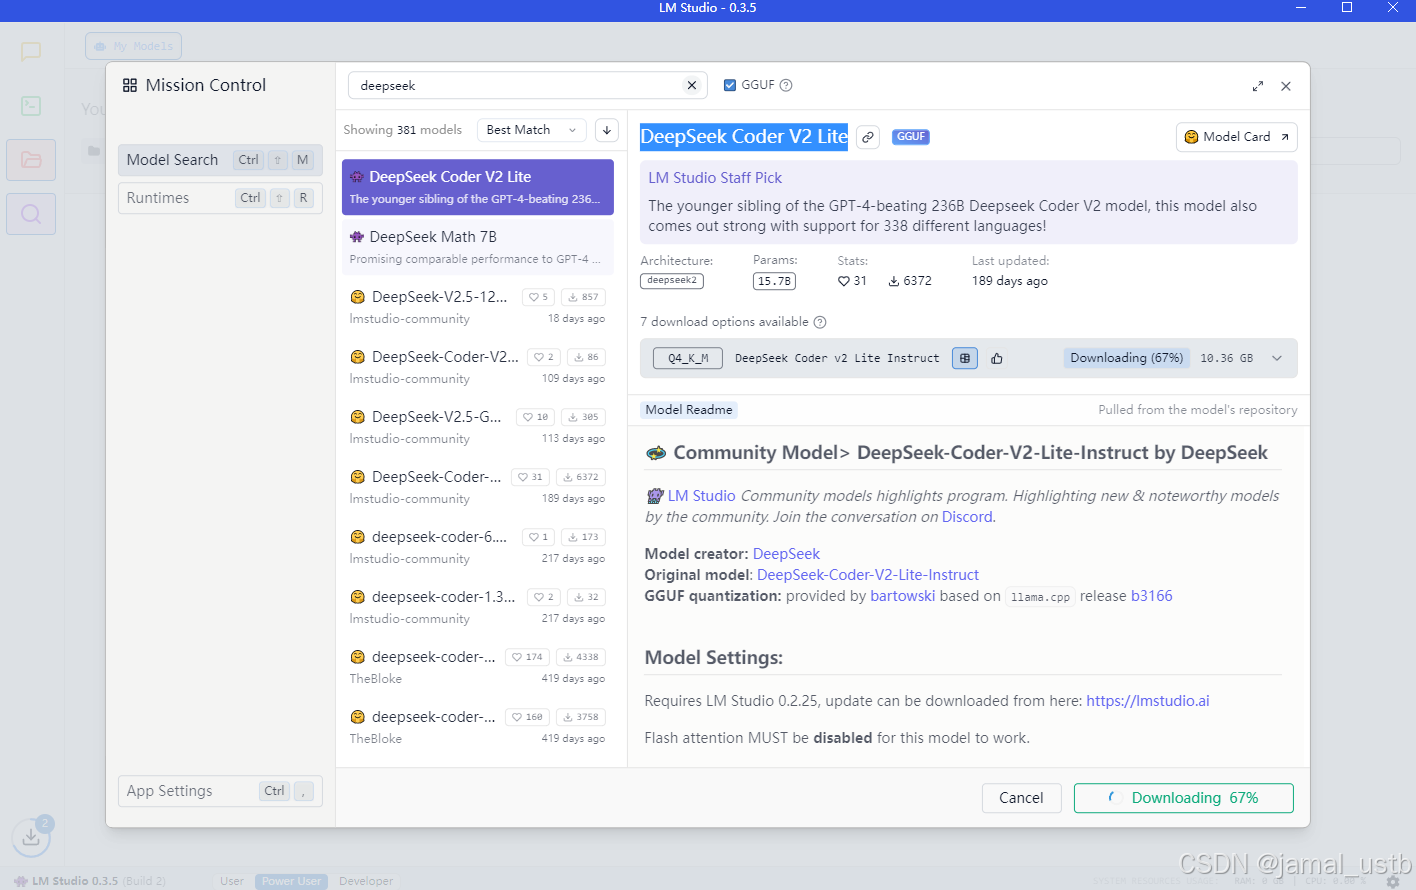Open the Chat view in left sidebar
The height and width of the screenshot is (890, 1416).
31,51
